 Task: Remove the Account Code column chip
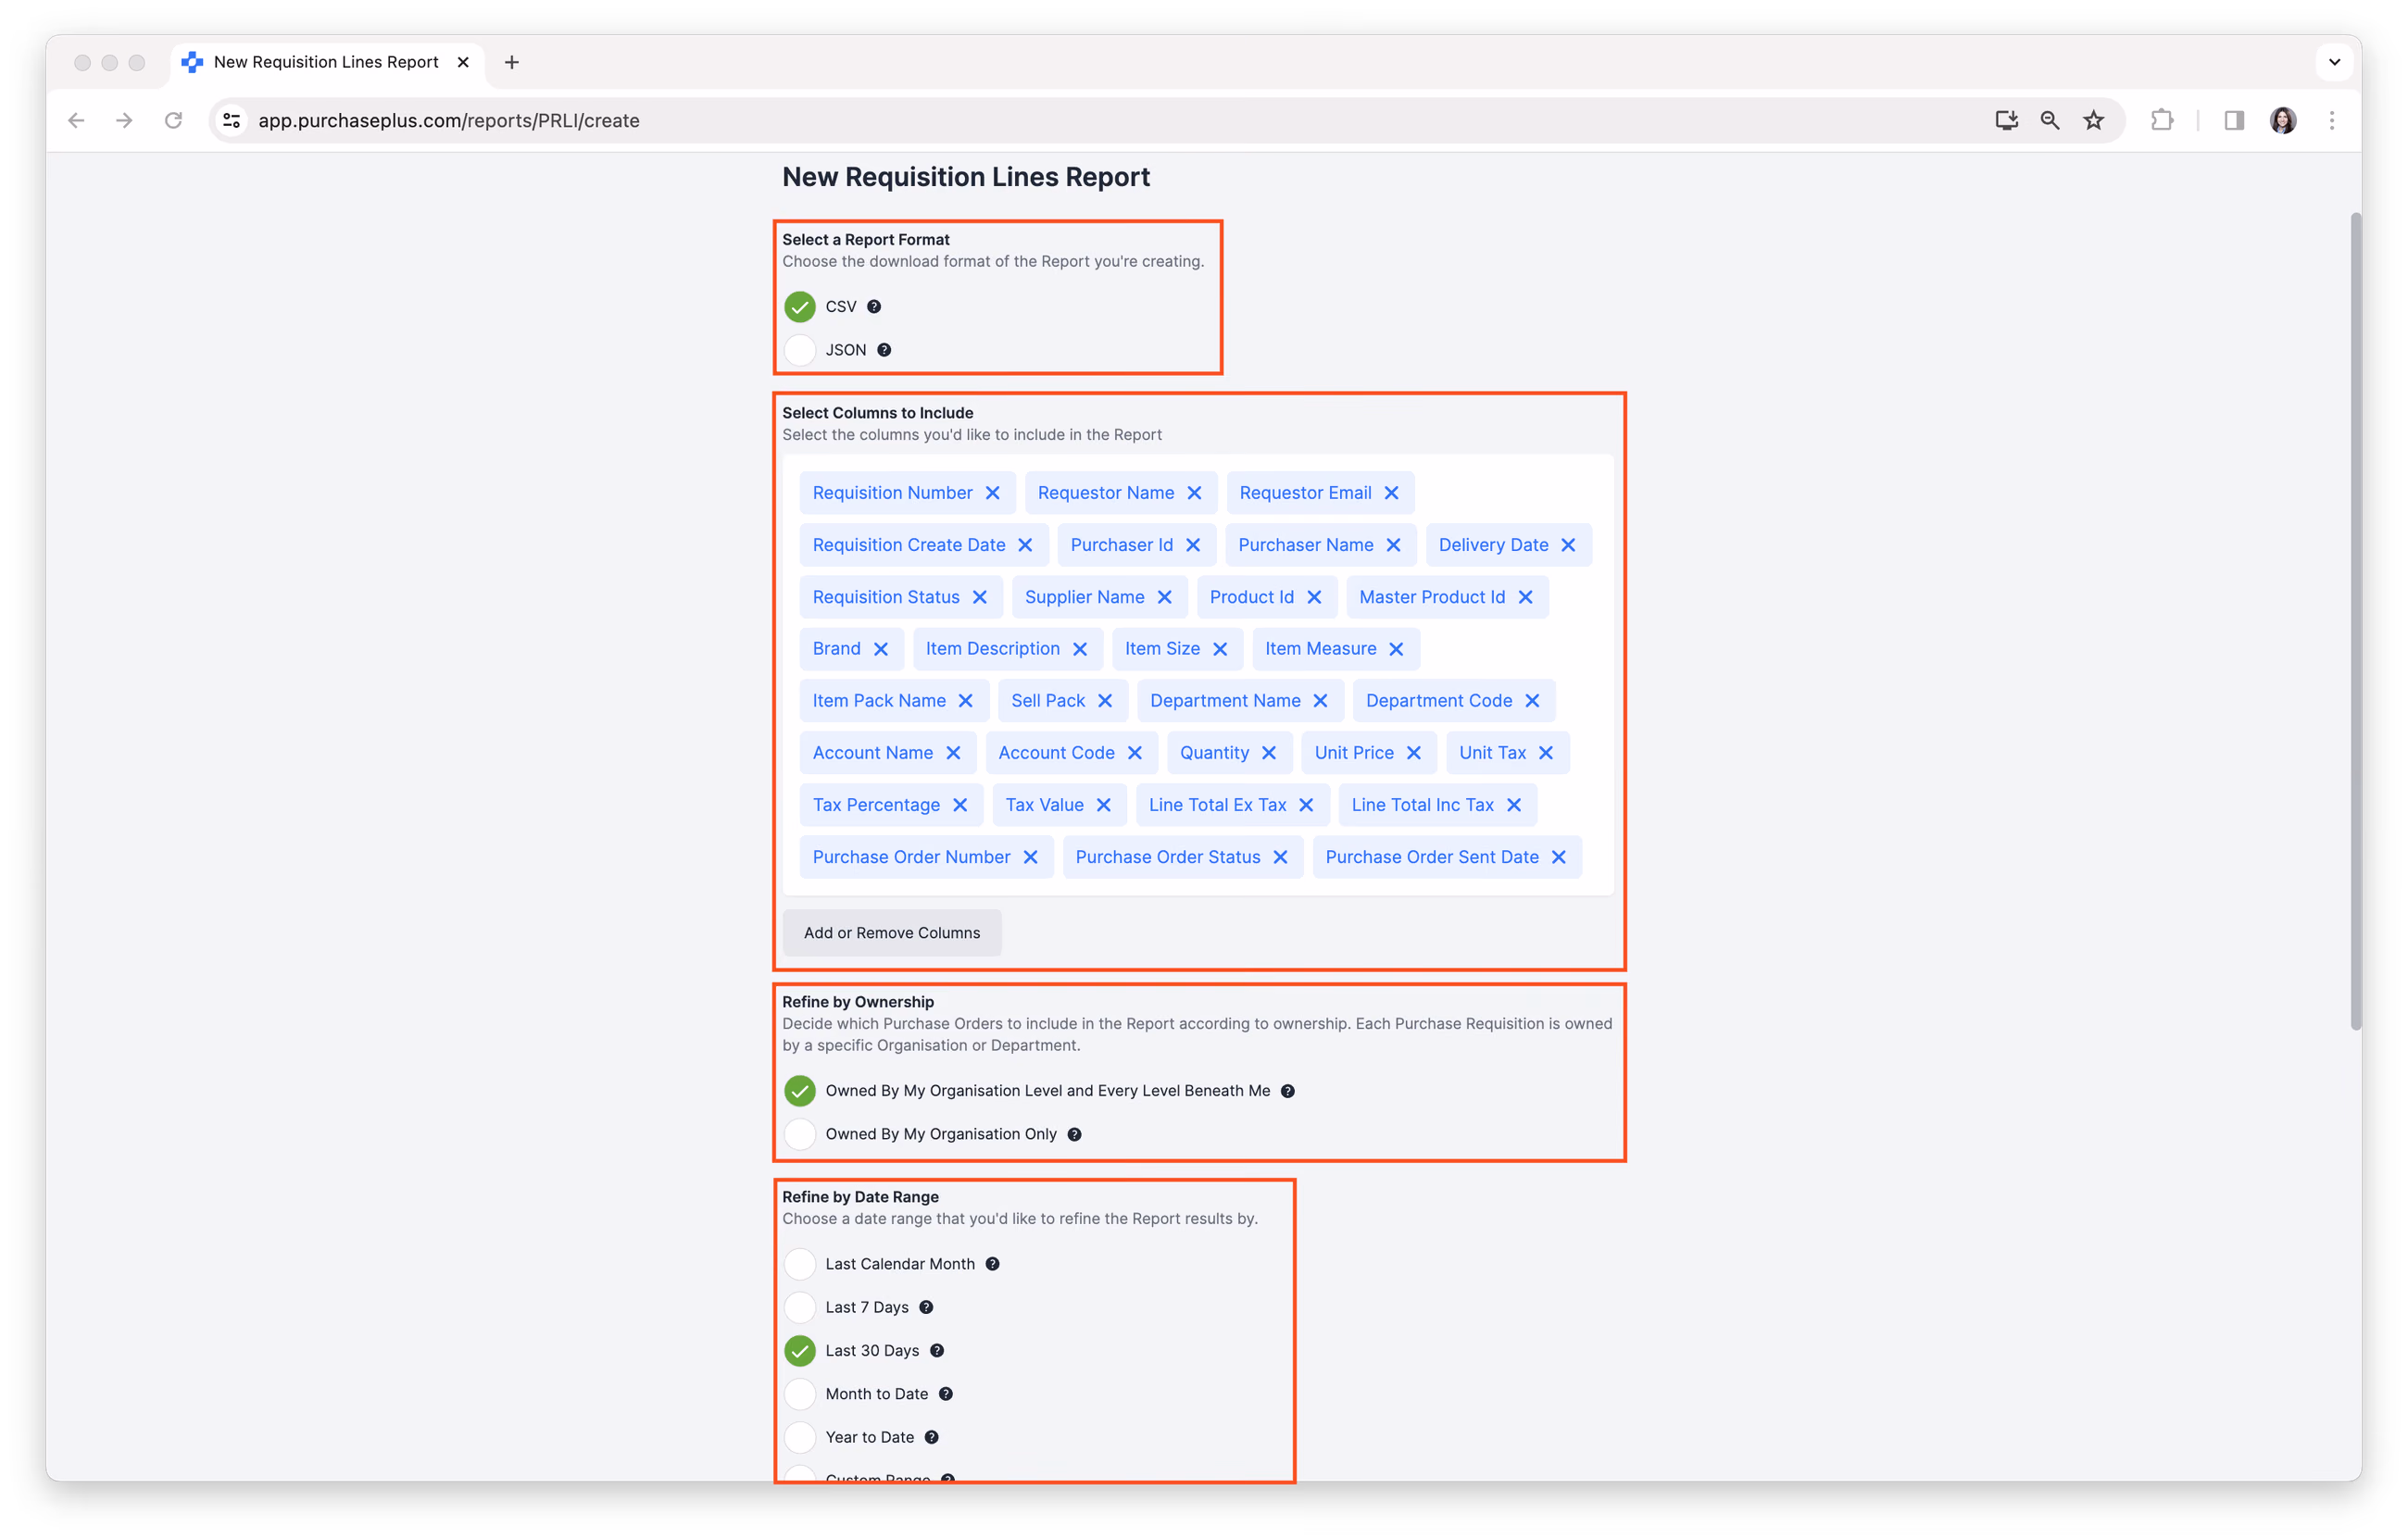point(1134,753)
